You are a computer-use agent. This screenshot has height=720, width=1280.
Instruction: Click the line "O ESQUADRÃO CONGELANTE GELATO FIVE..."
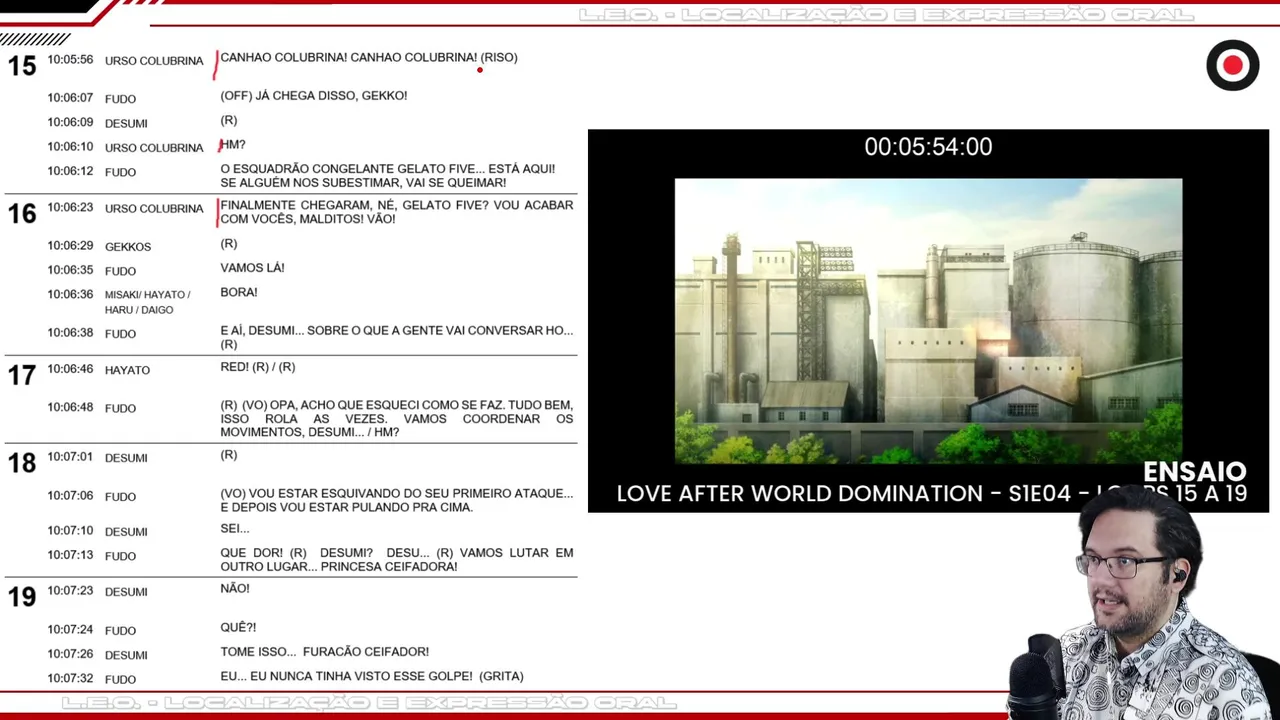coord(387,176)
